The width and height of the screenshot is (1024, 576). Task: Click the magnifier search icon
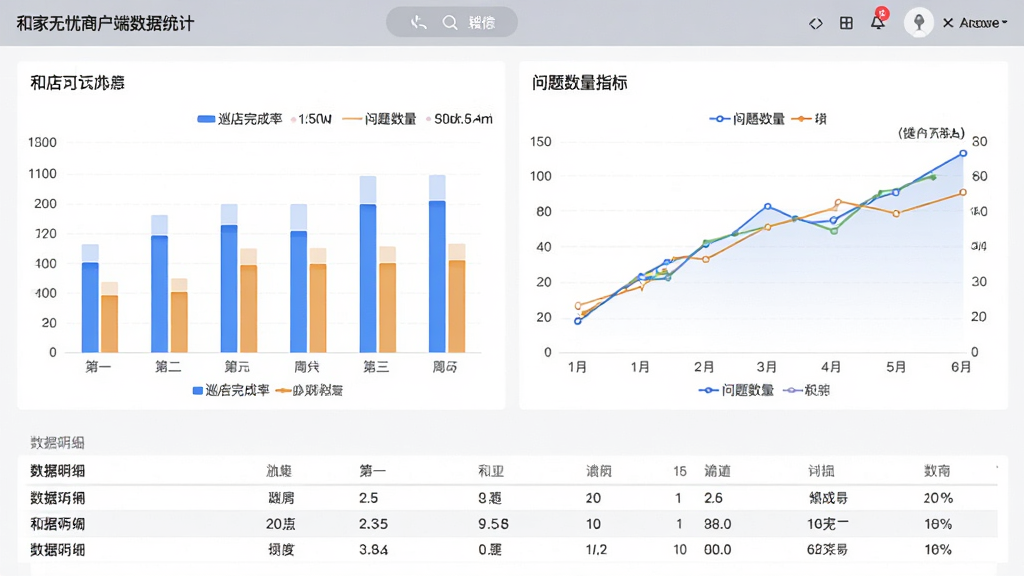(x=450, y=23)
